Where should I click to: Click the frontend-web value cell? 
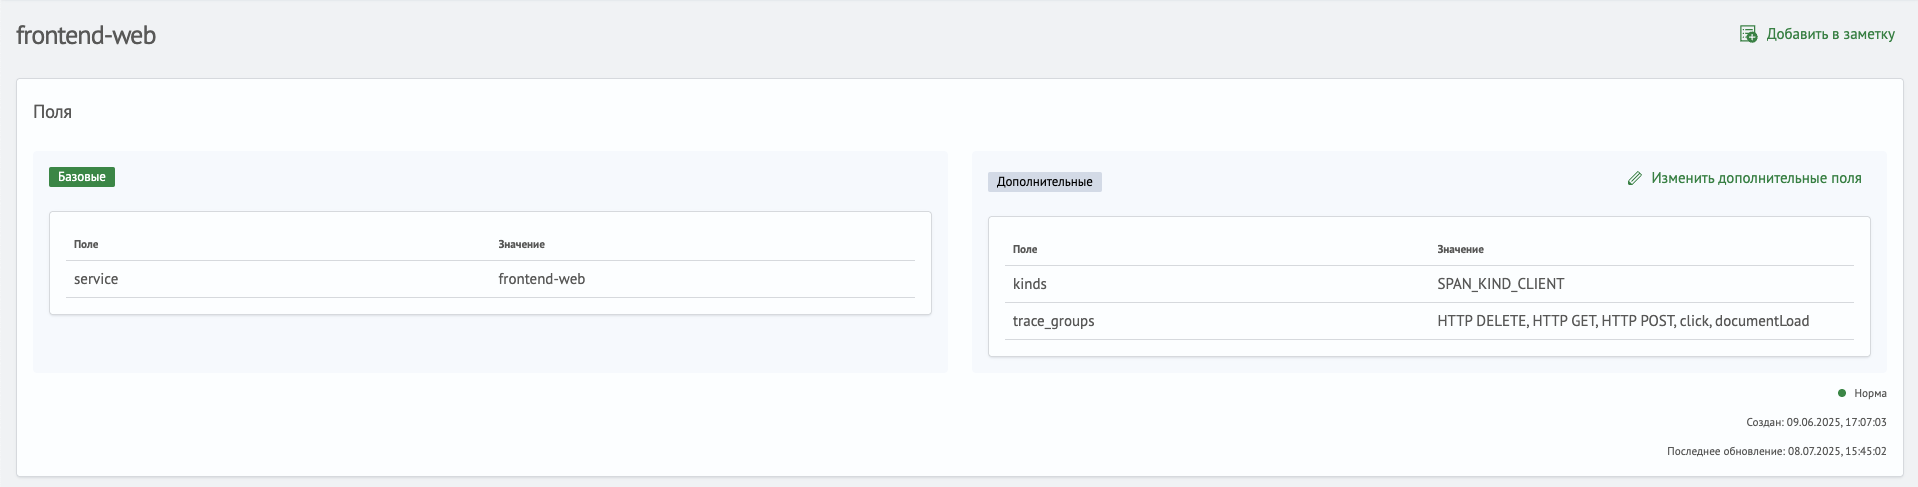tap(542, 279)
